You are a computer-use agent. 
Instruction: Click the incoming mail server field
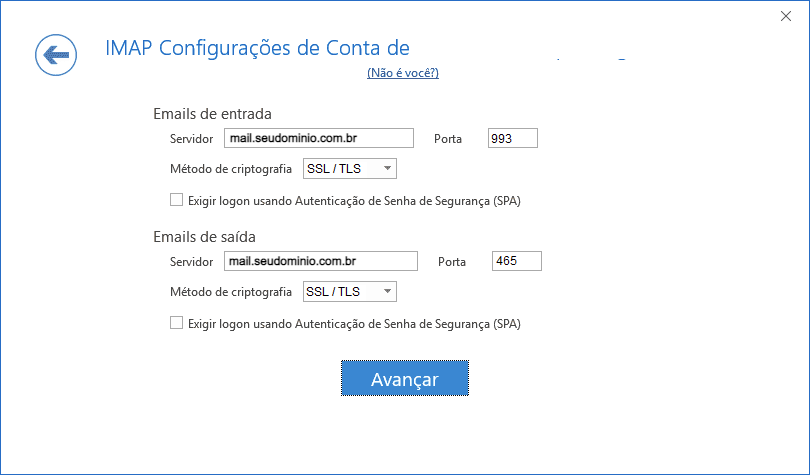pos(319,138)
